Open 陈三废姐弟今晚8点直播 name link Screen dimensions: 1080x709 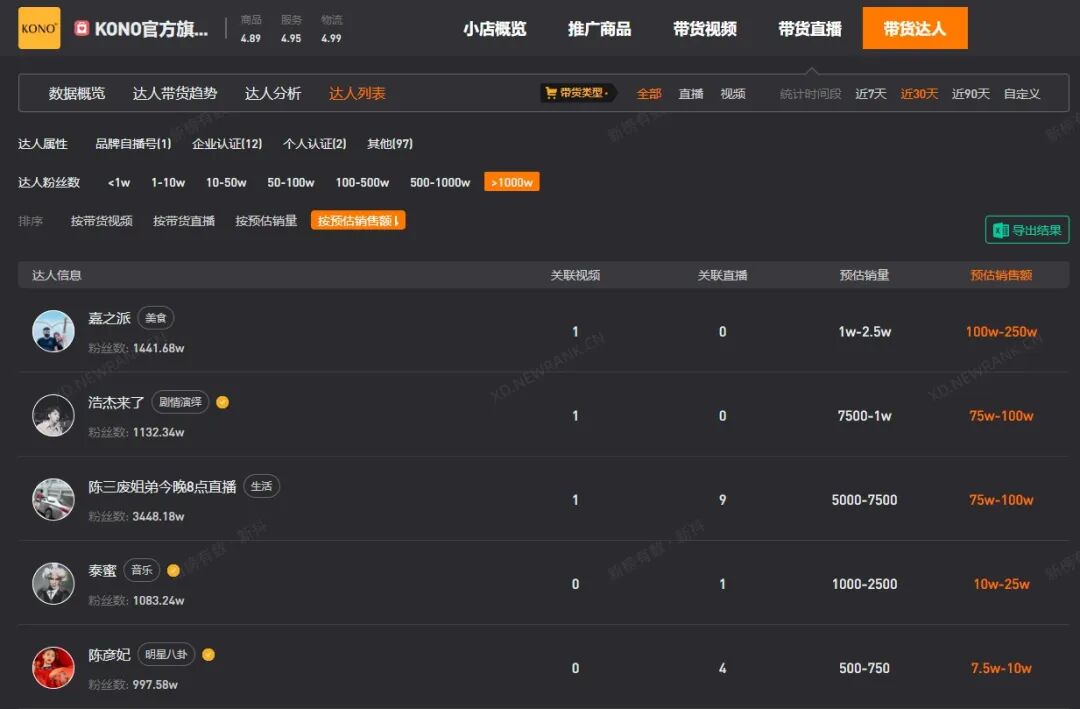pyautogui.click(x=163, y=486)
